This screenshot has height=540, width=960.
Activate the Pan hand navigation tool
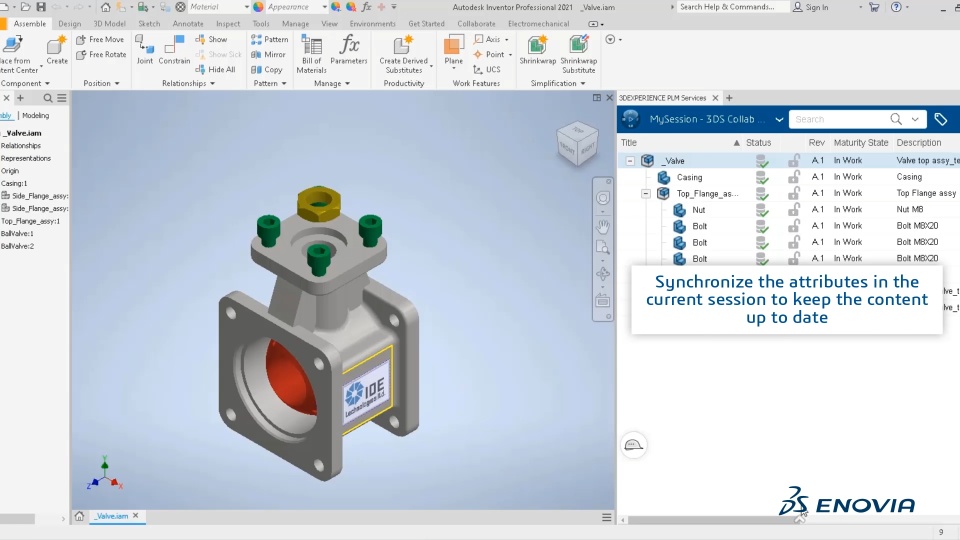pos(603,227)
